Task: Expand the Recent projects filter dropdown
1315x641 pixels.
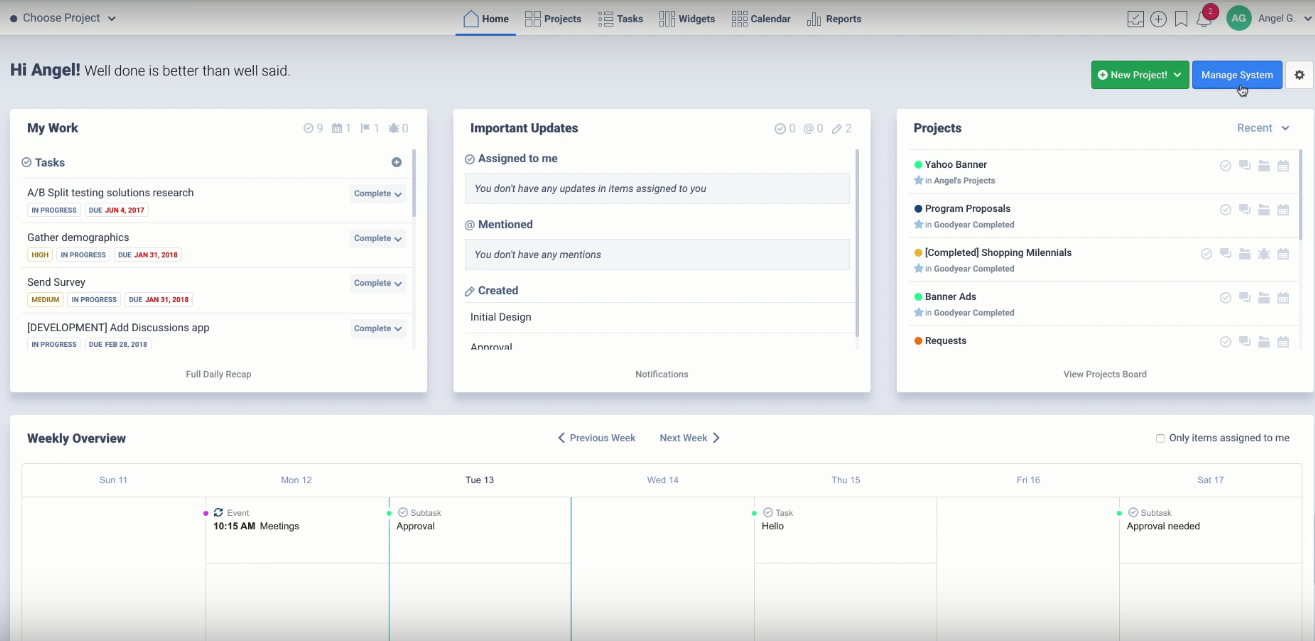Action: [1263, 128]
